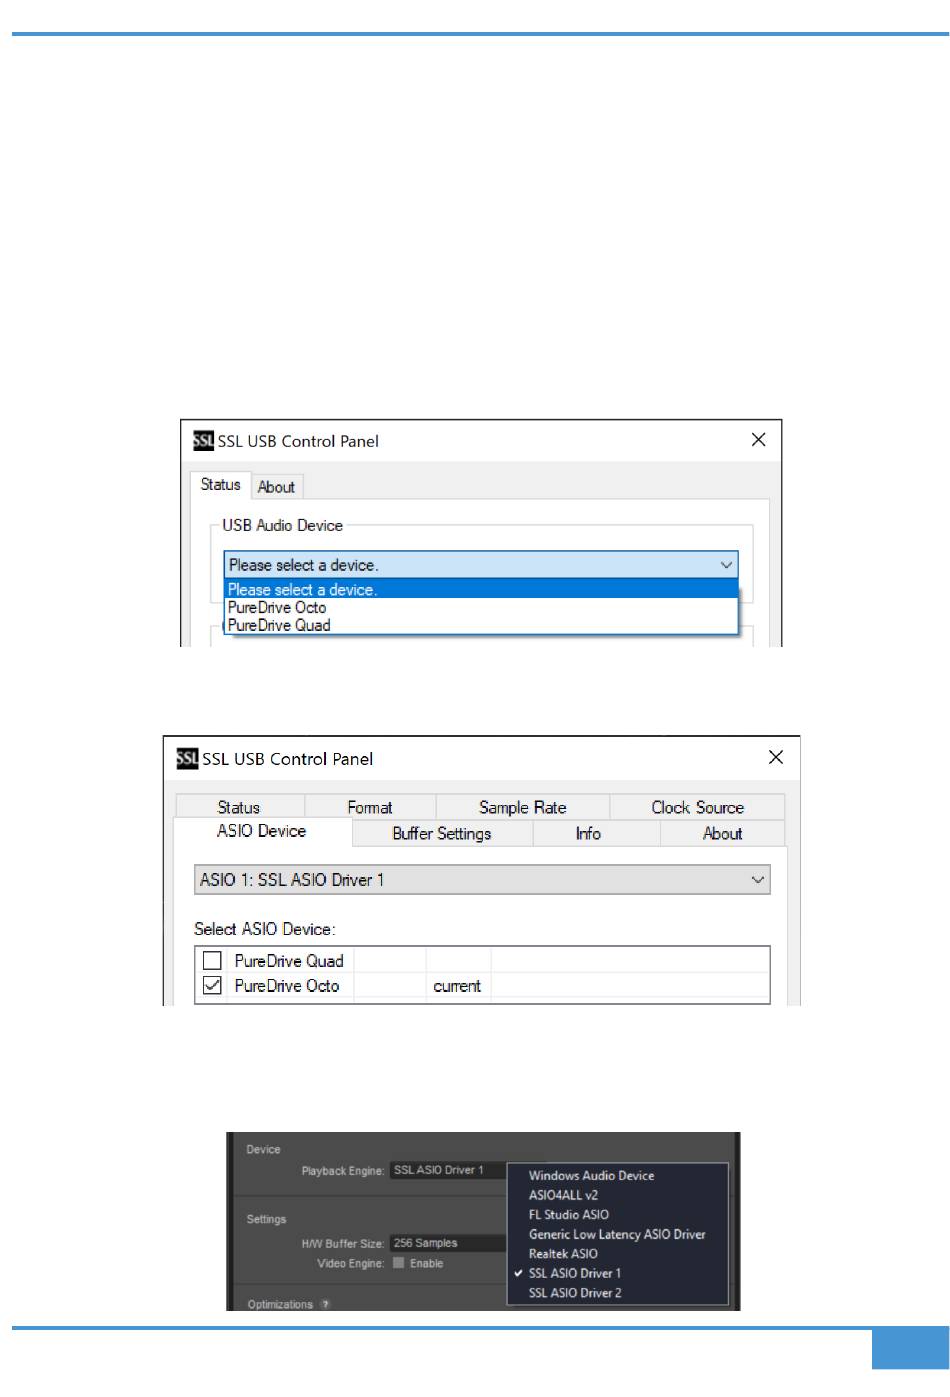Open the Playback Engine dropdown
The image size is (950, 1397).
point(448,1170)
